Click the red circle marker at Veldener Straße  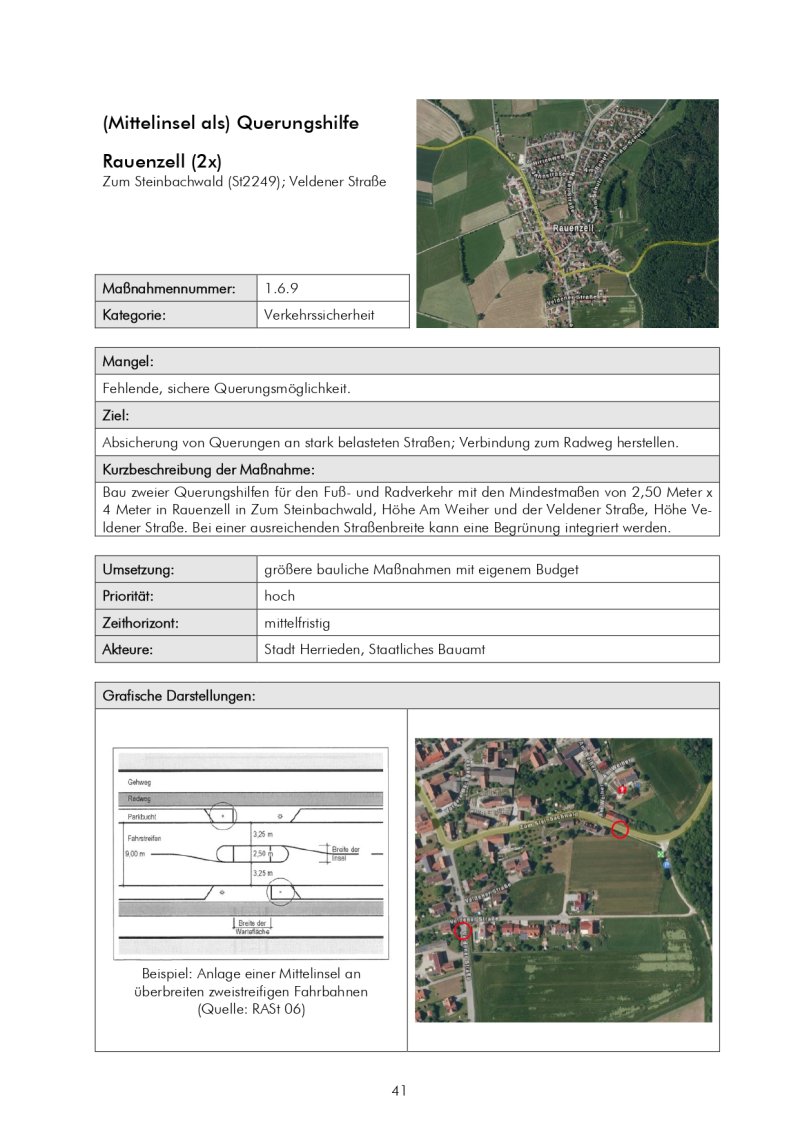tap(462, 930)
